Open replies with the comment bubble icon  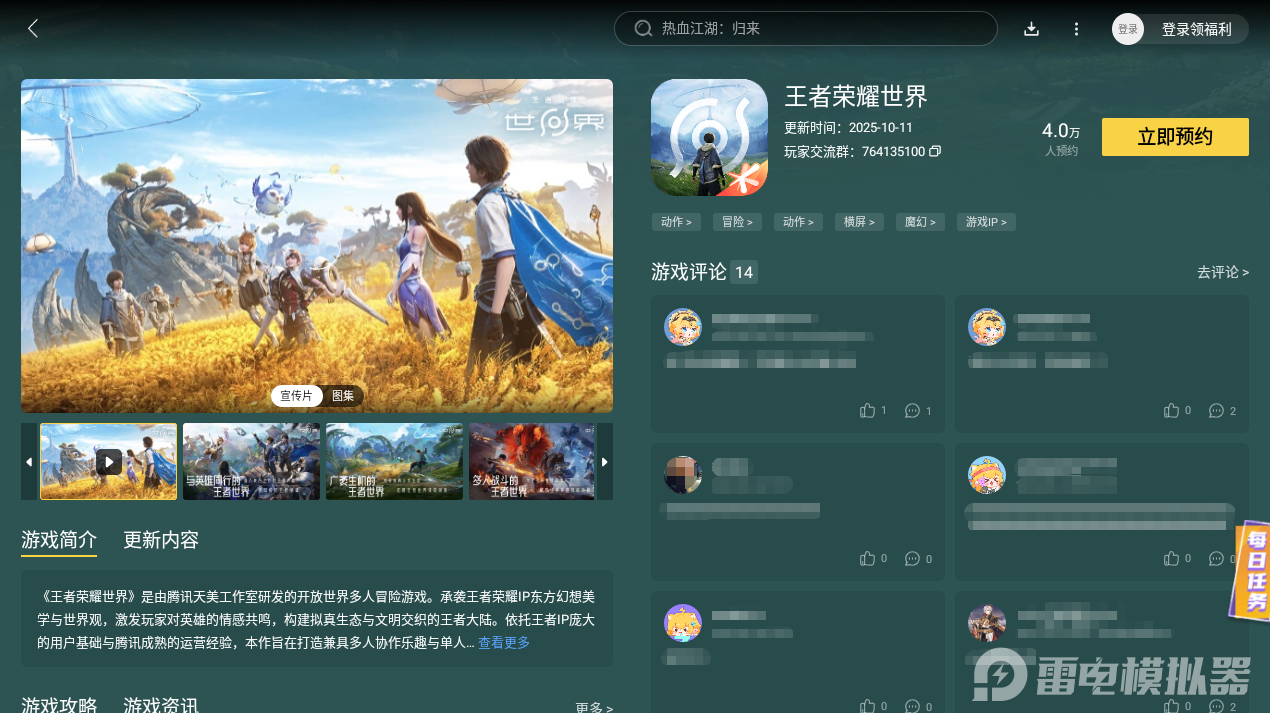[x=911, y=410]
